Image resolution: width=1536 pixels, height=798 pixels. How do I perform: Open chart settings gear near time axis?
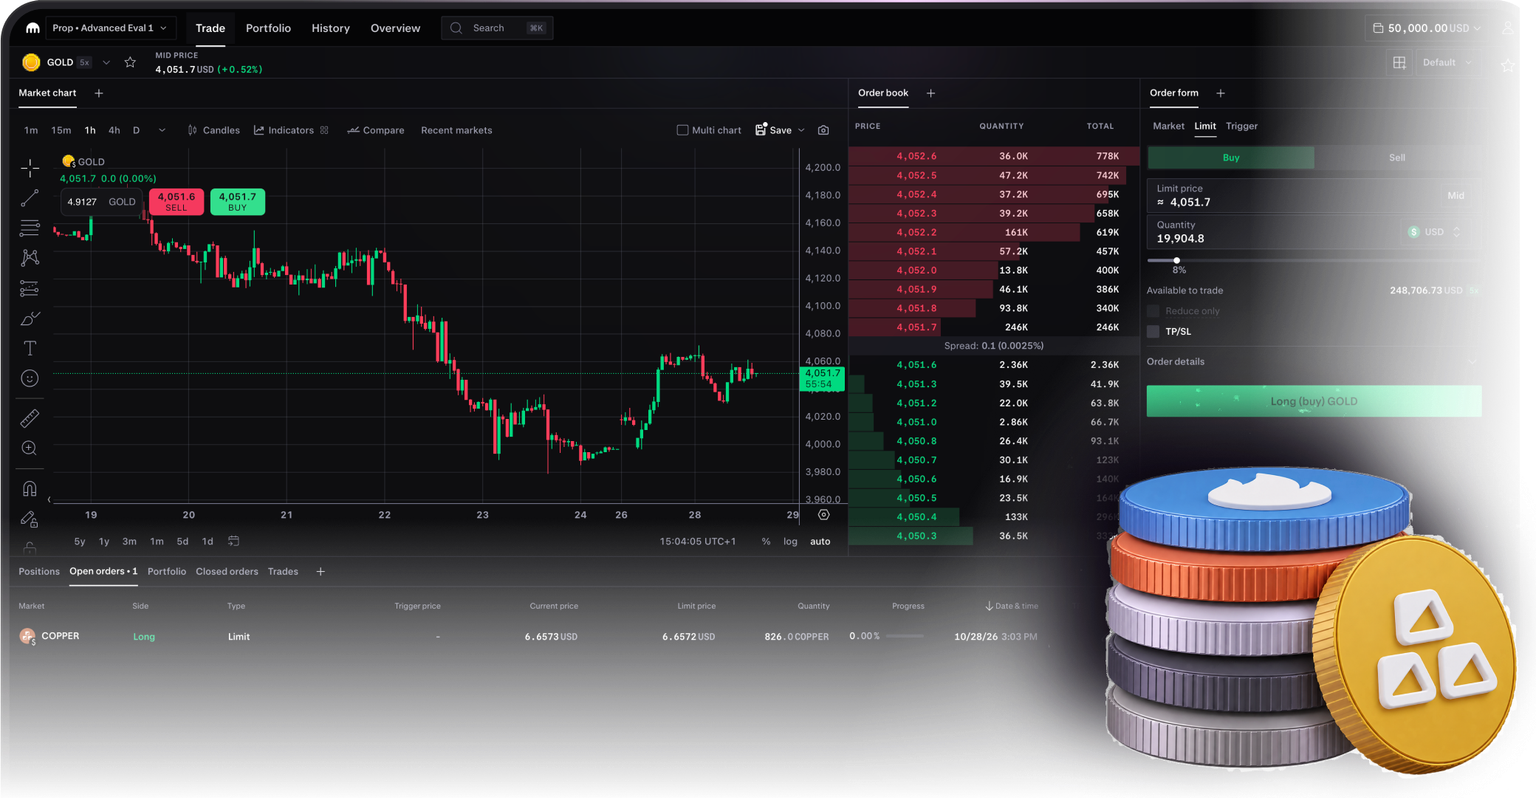[823, 515]
